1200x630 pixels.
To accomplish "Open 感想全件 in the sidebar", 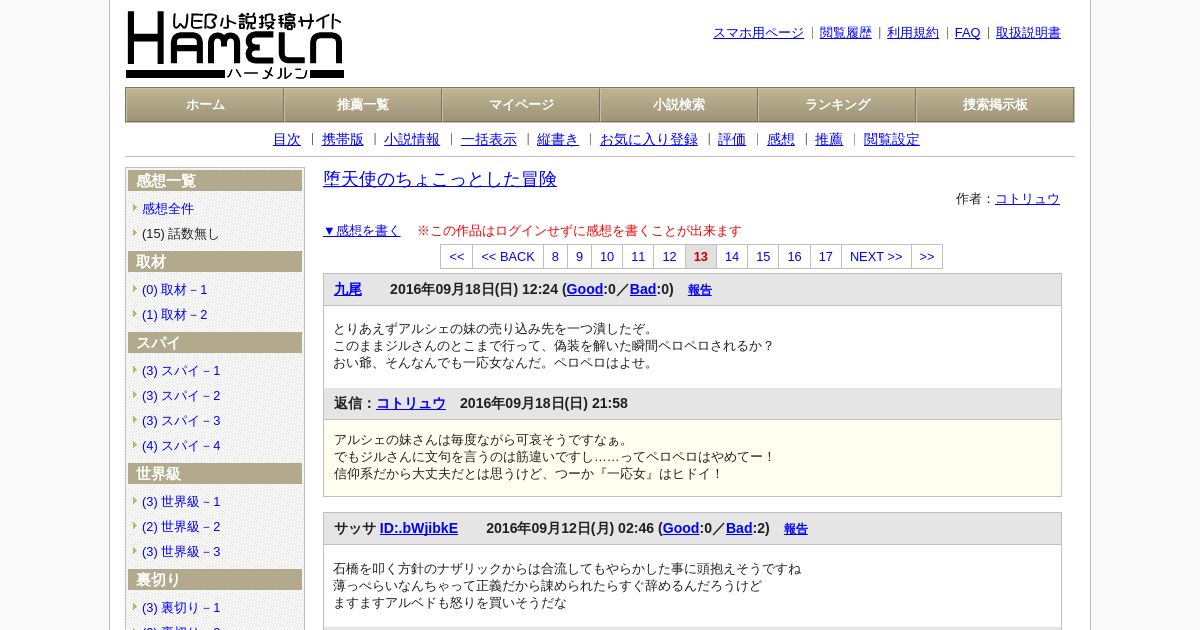I will click(168, 209).
